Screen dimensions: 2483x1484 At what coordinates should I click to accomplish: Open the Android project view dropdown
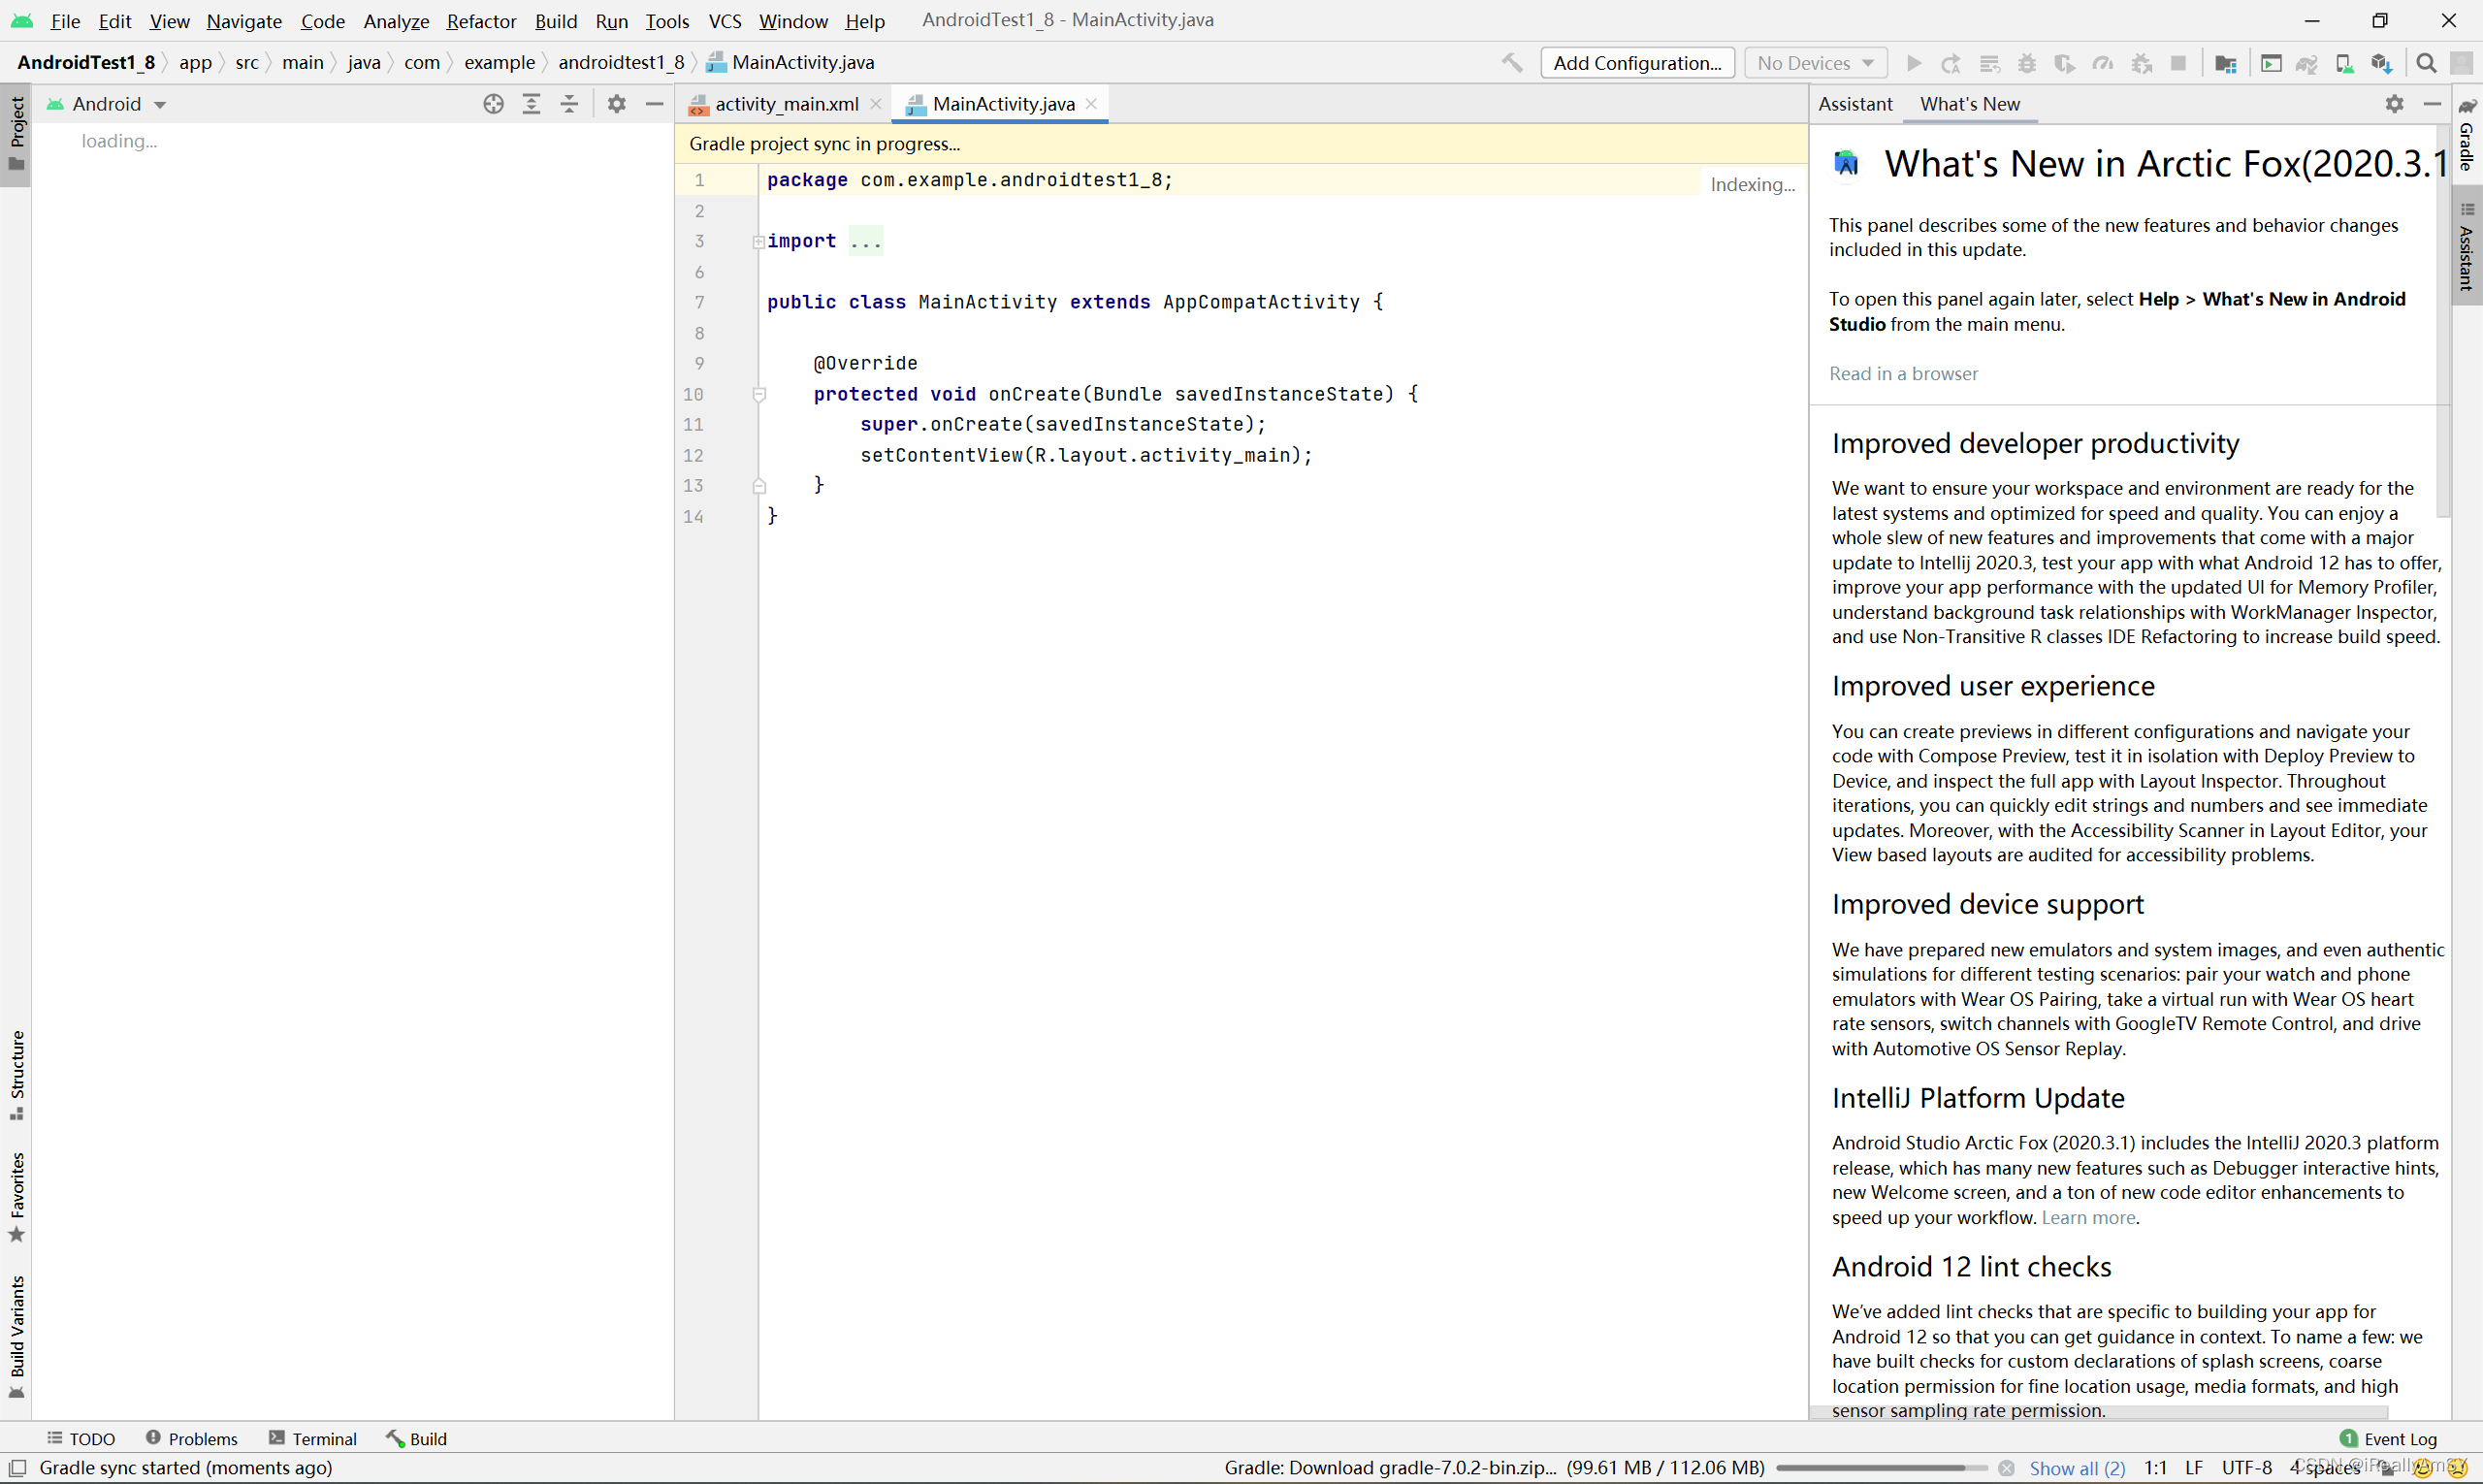point(107,104)
